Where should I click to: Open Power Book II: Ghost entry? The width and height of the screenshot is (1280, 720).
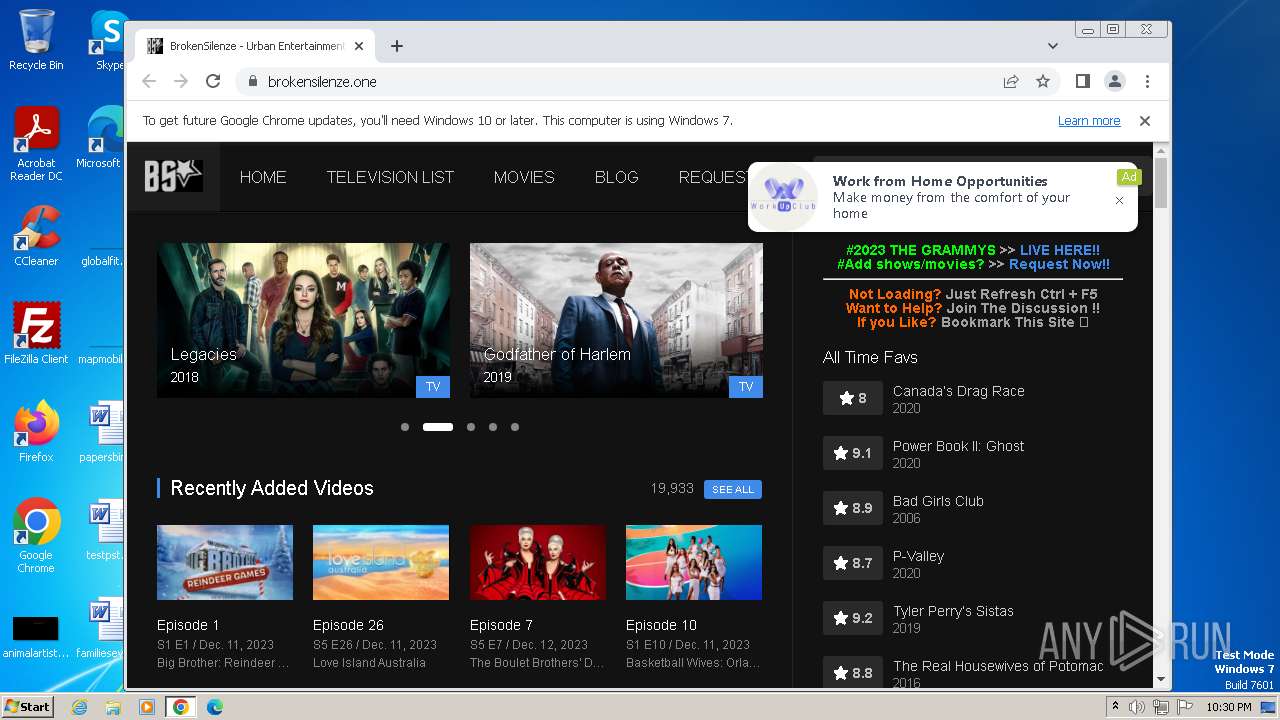coord(958,446)
